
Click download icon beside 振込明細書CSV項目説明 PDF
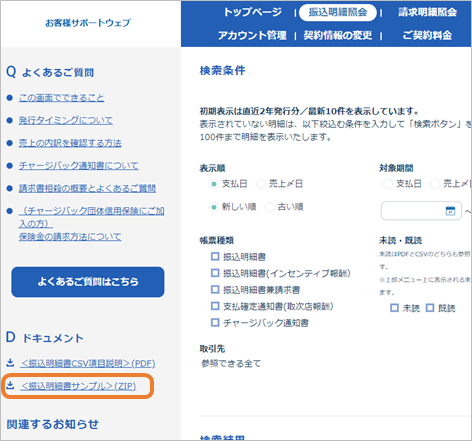coord(10,363)
